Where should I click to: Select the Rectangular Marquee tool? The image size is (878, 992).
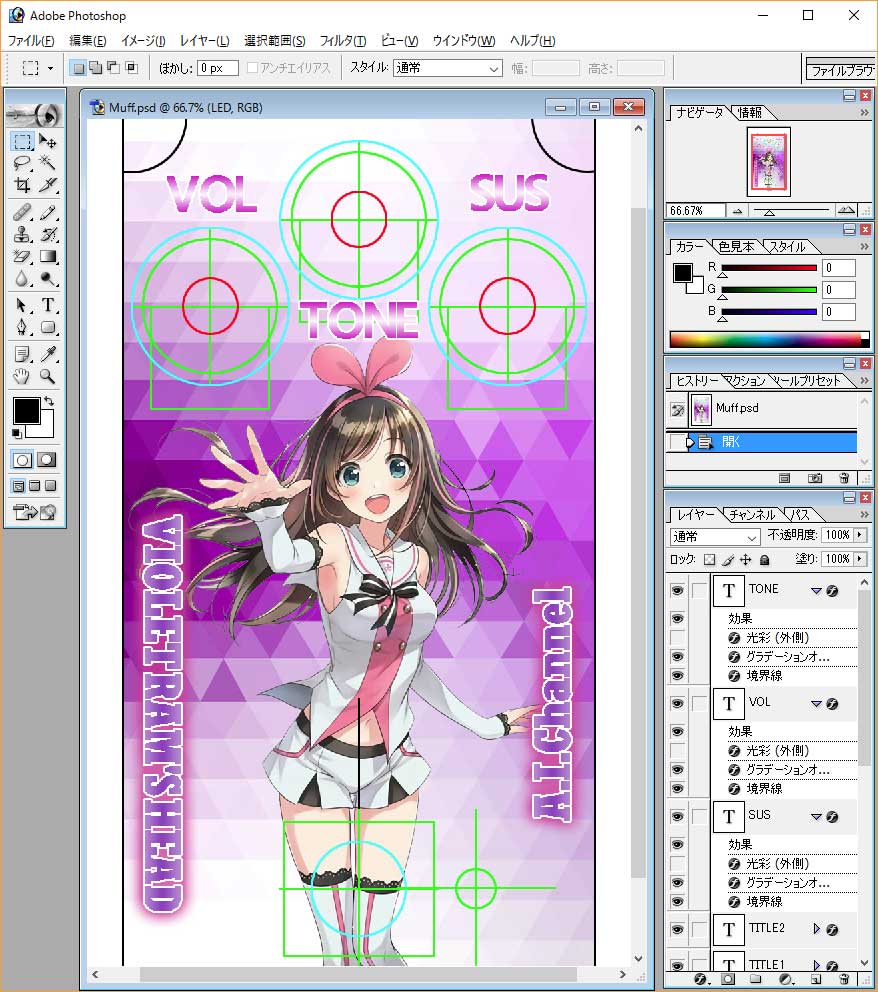[x=23, y=140]
